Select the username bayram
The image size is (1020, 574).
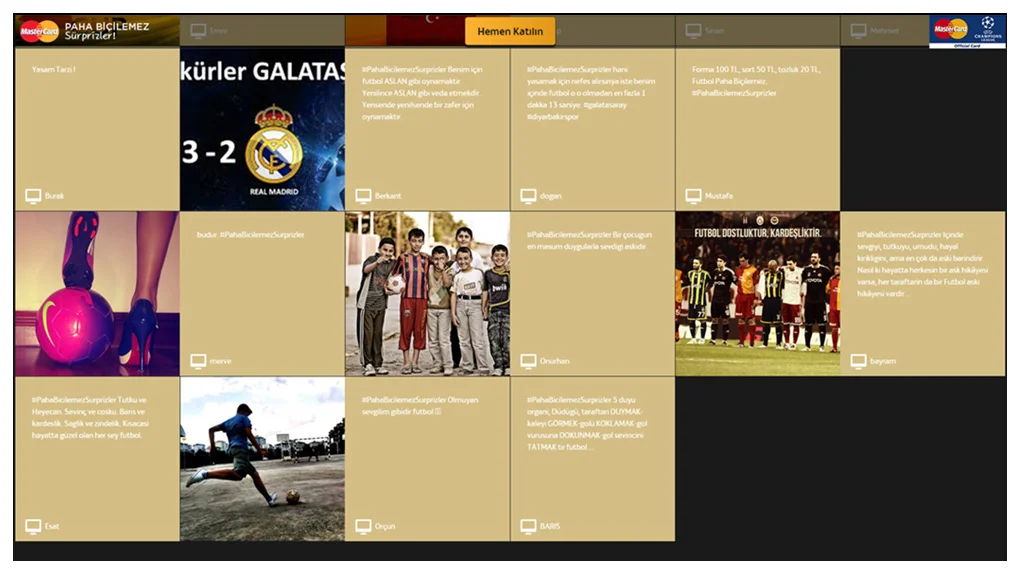pos(883,361)
